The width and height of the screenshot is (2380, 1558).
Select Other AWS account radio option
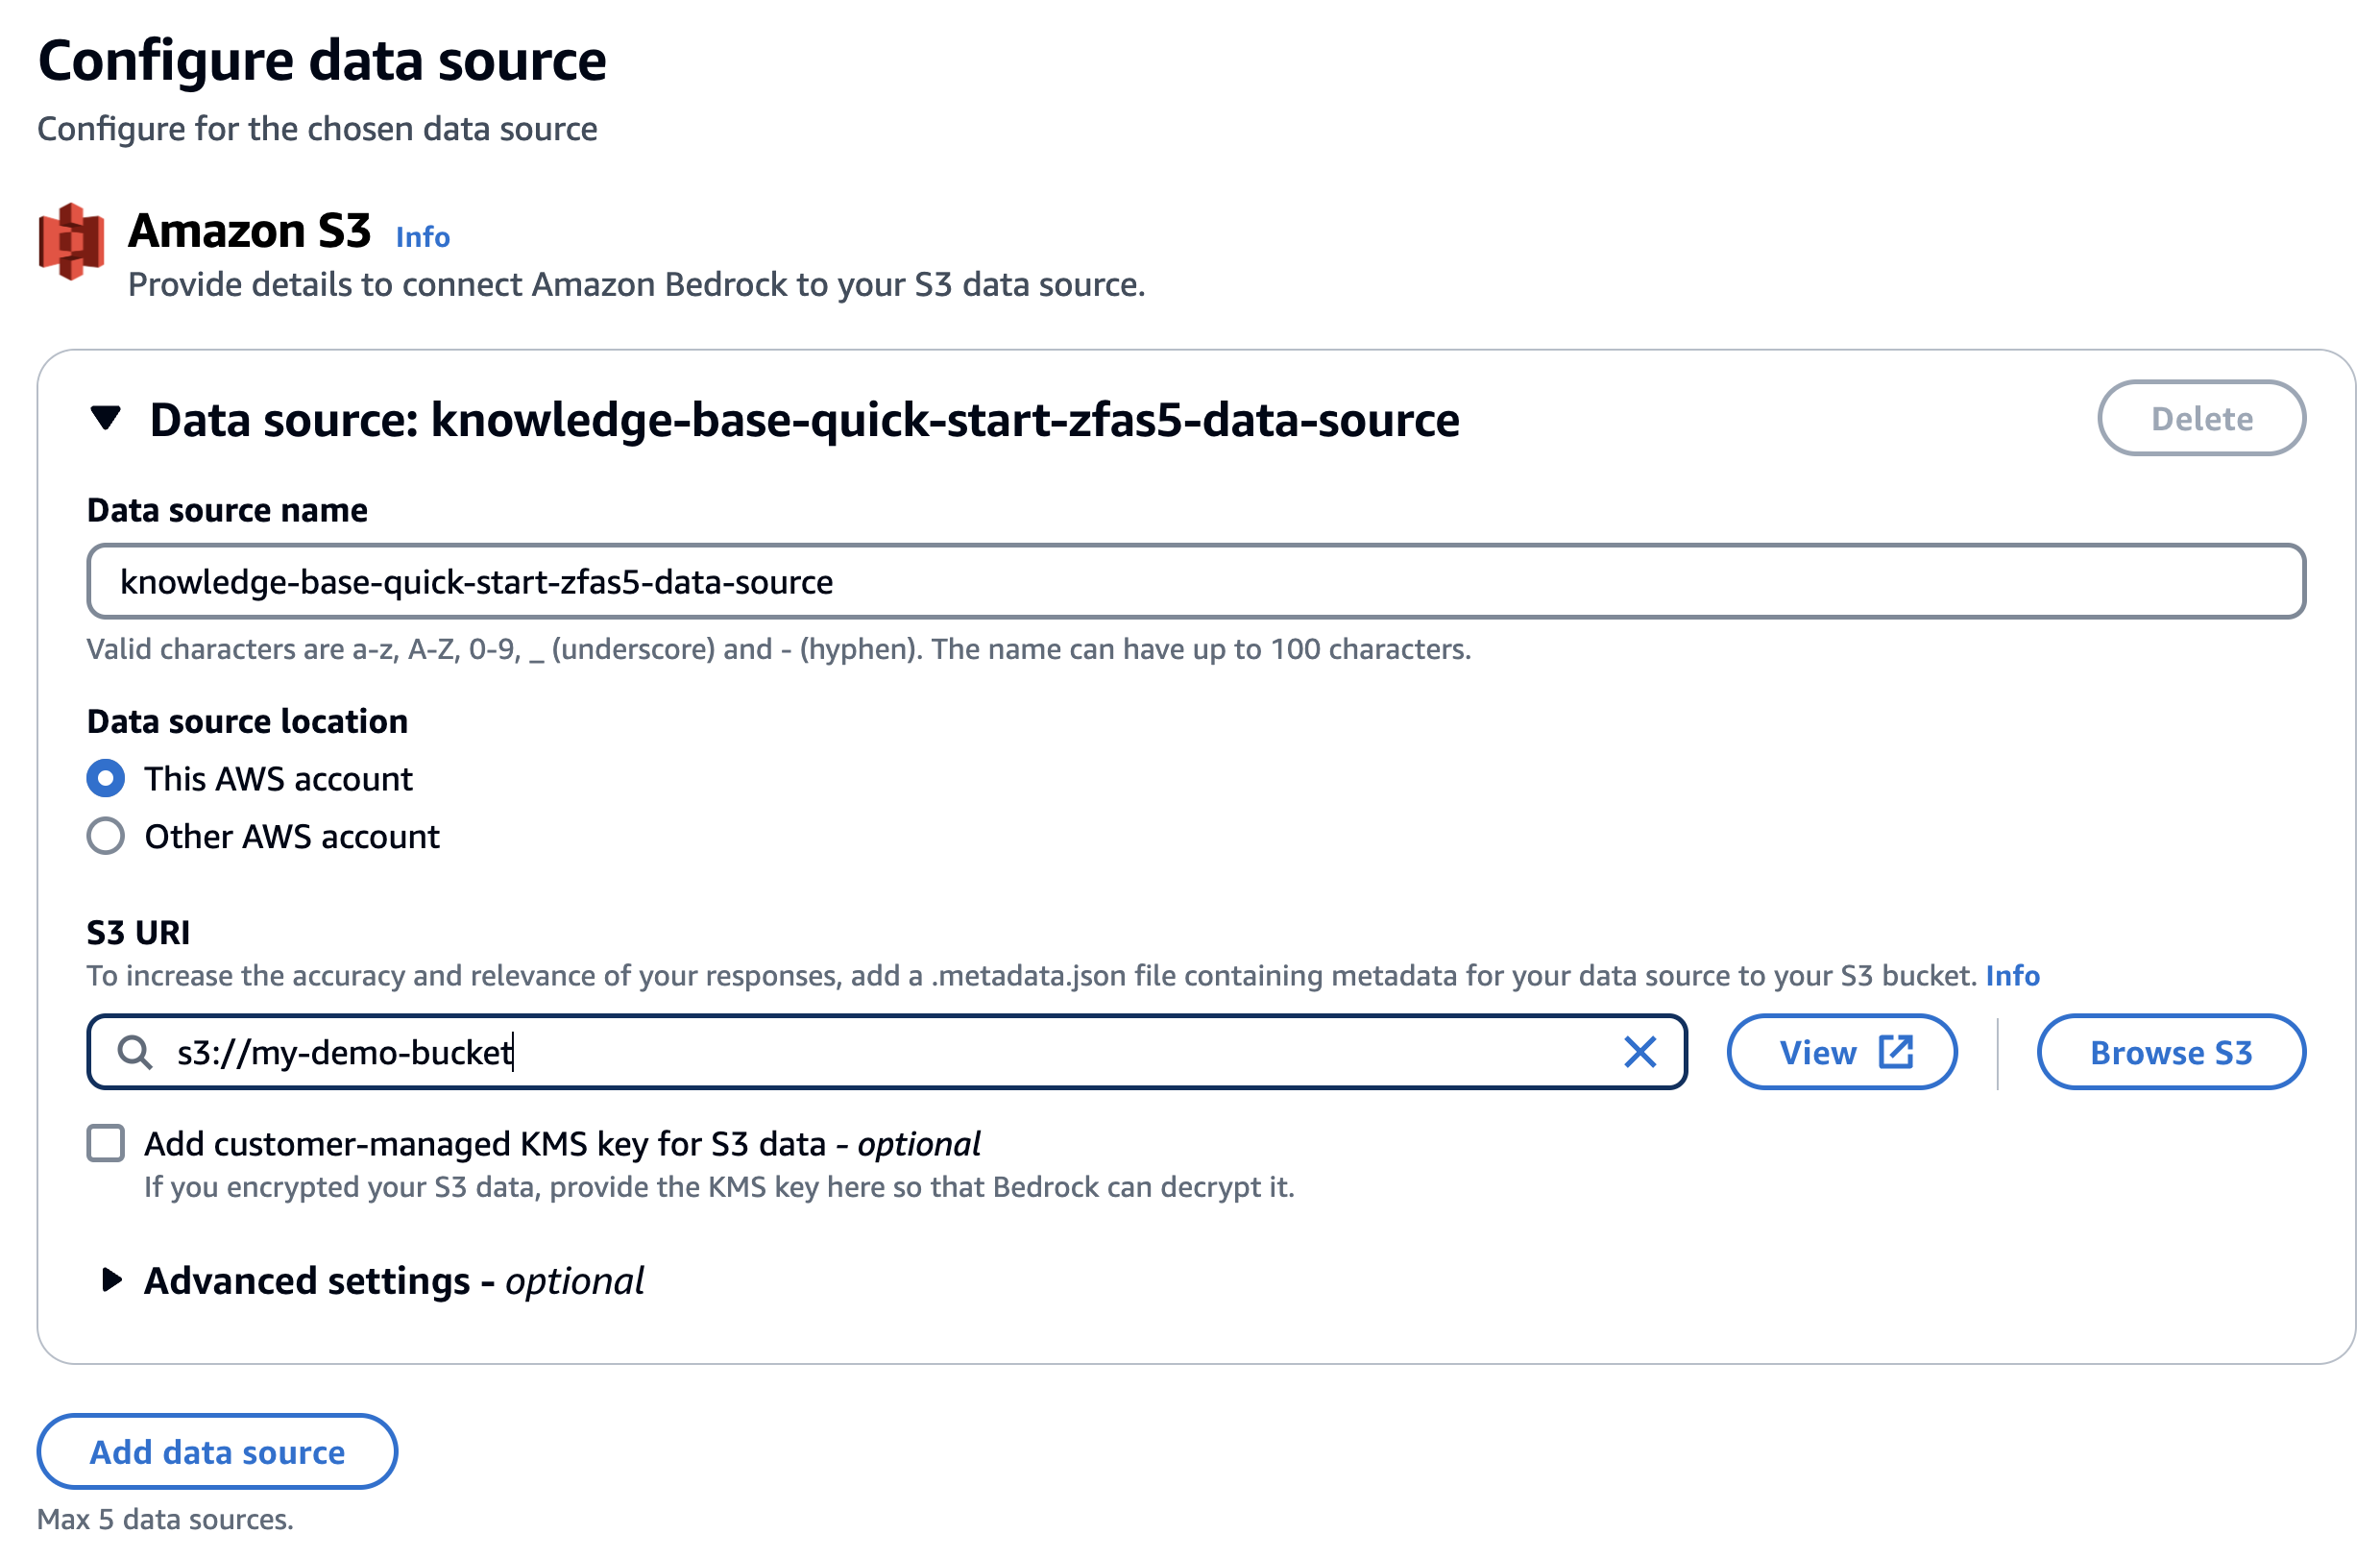tap(106, 836)
